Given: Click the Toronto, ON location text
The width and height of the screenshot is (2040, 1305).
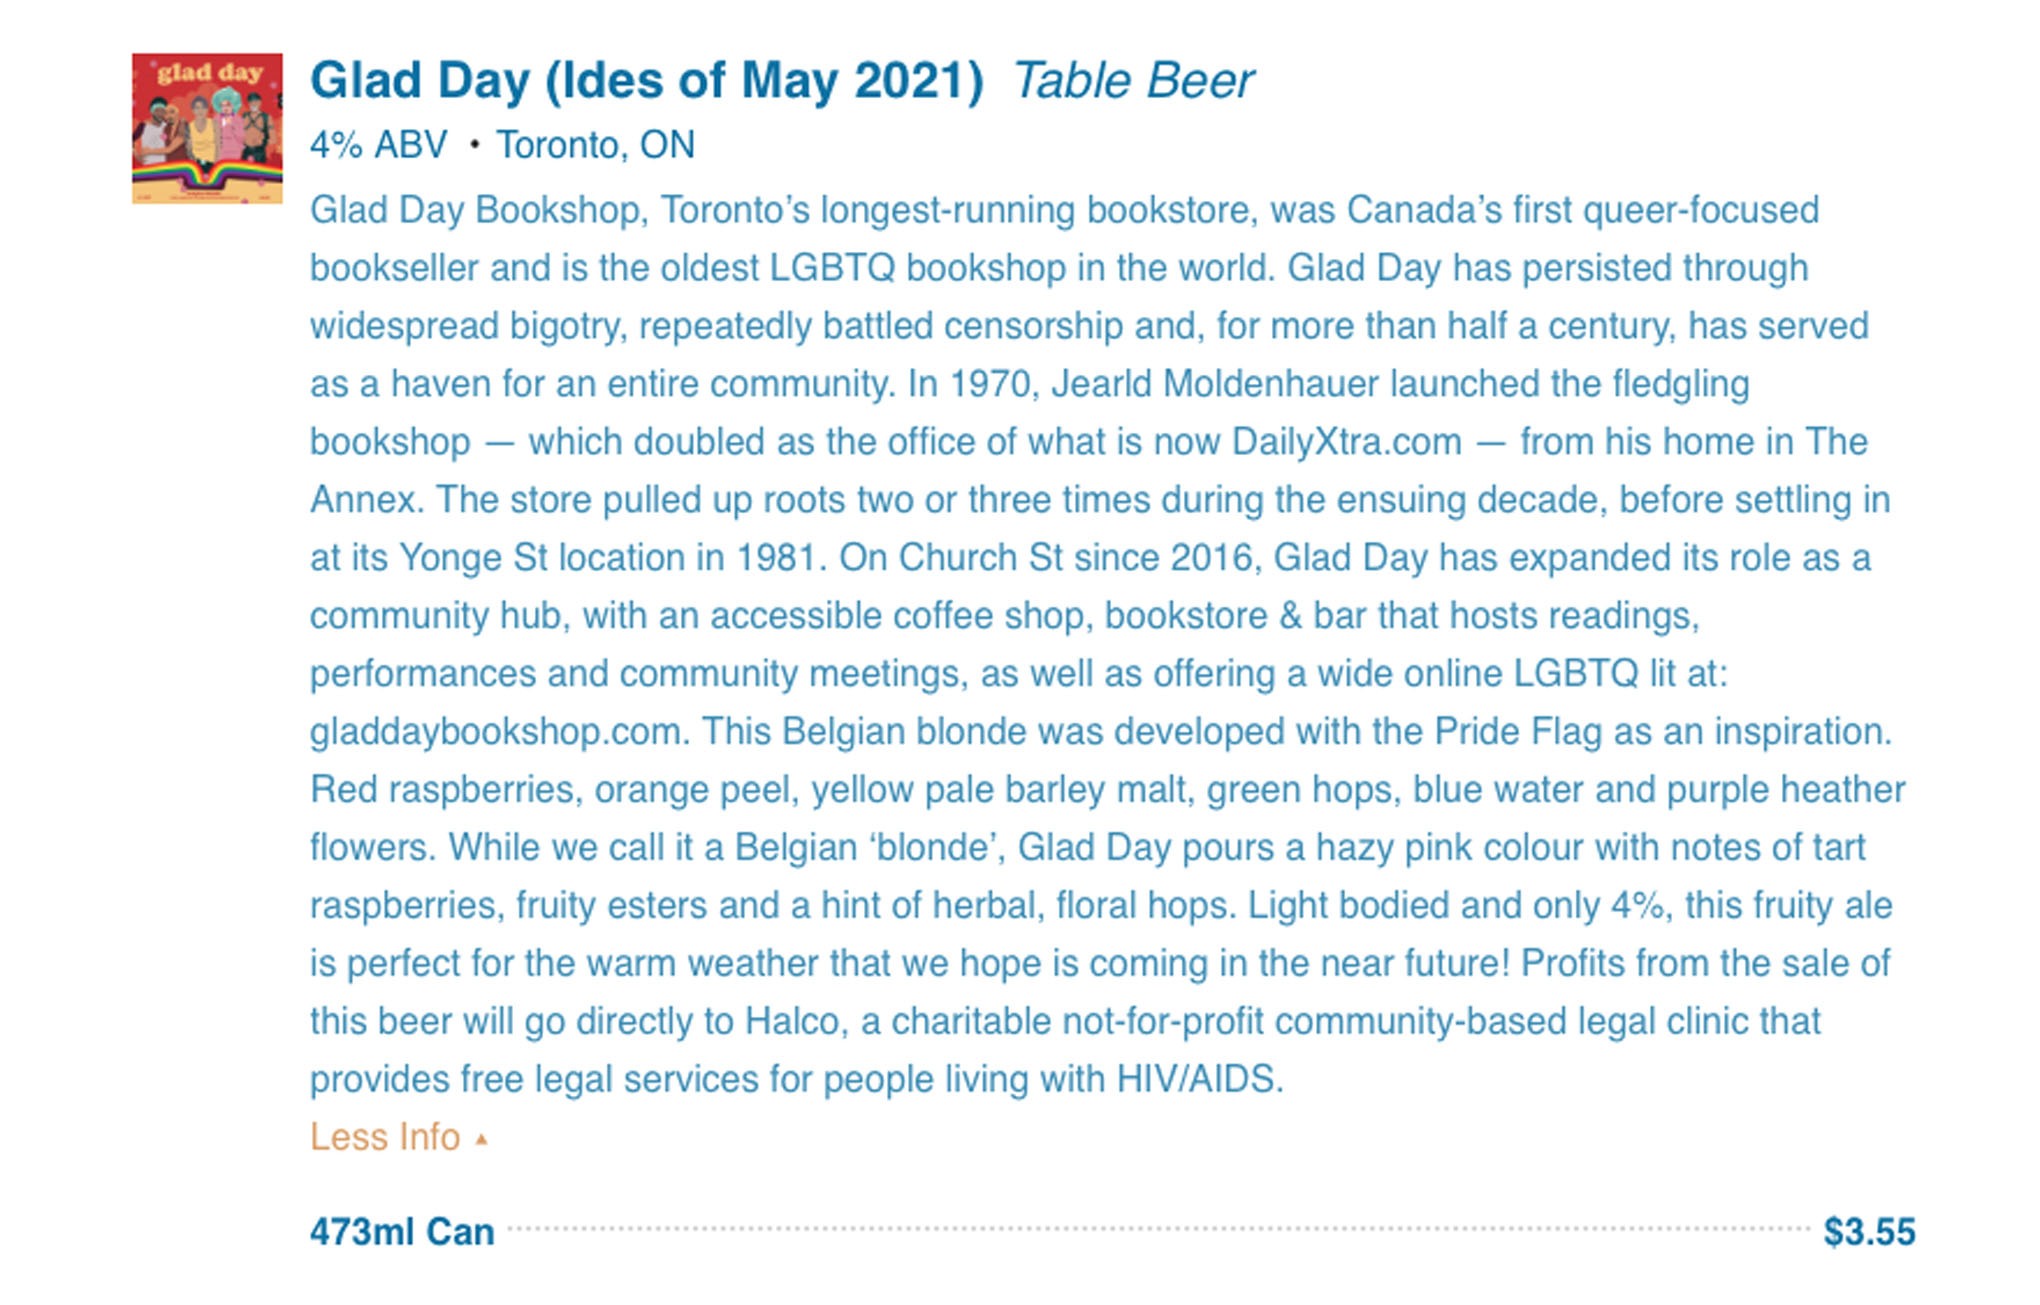Looking at the screenshot, I should tap(596, 145).
